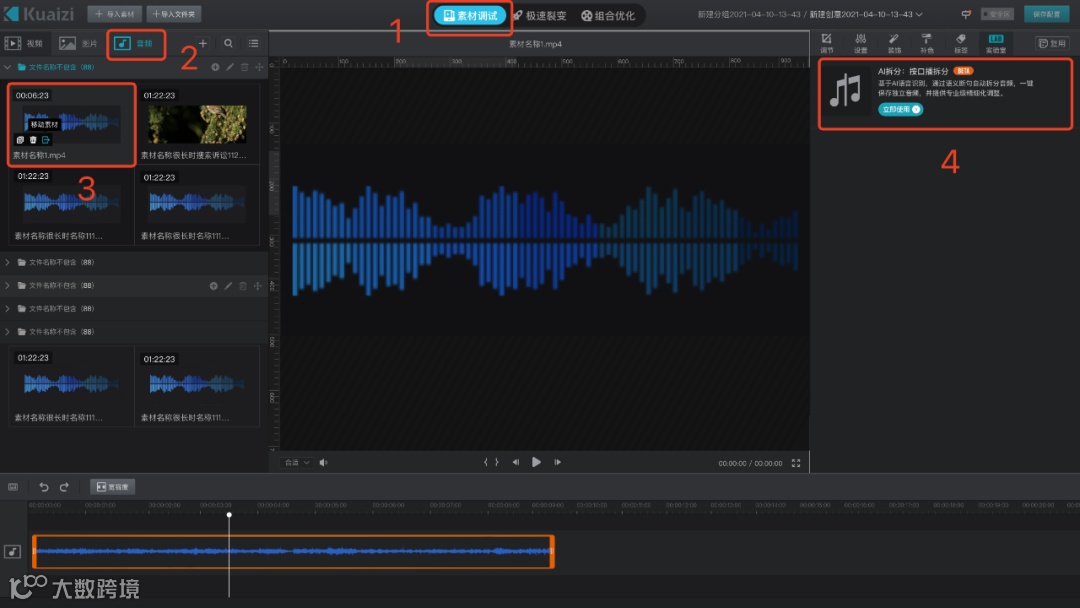
Task: Click the 复用 reuse button
Action: click(x=1052, y=43)
